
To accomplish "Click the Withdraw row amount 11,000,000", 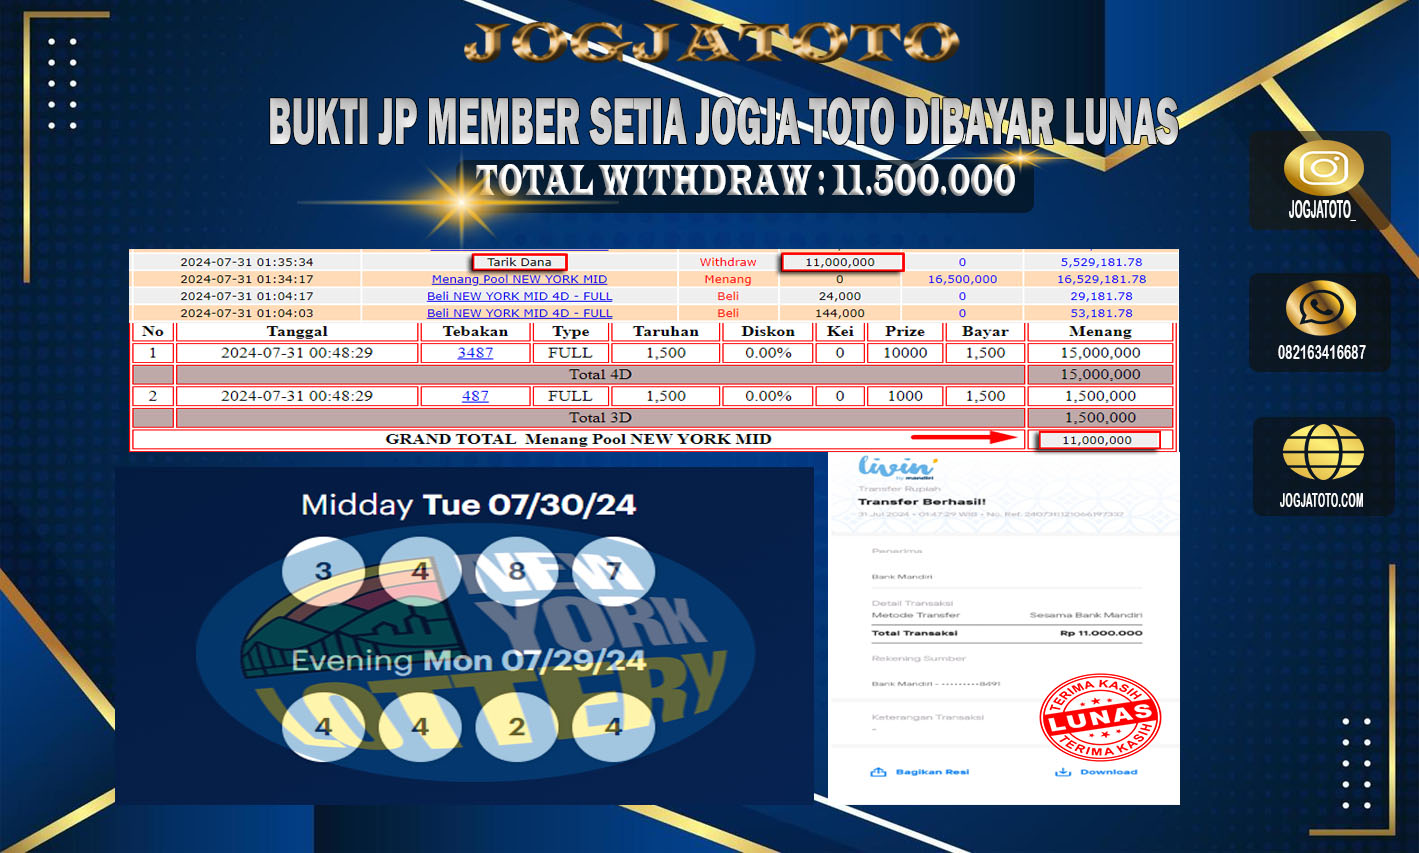I will (840, 262).
